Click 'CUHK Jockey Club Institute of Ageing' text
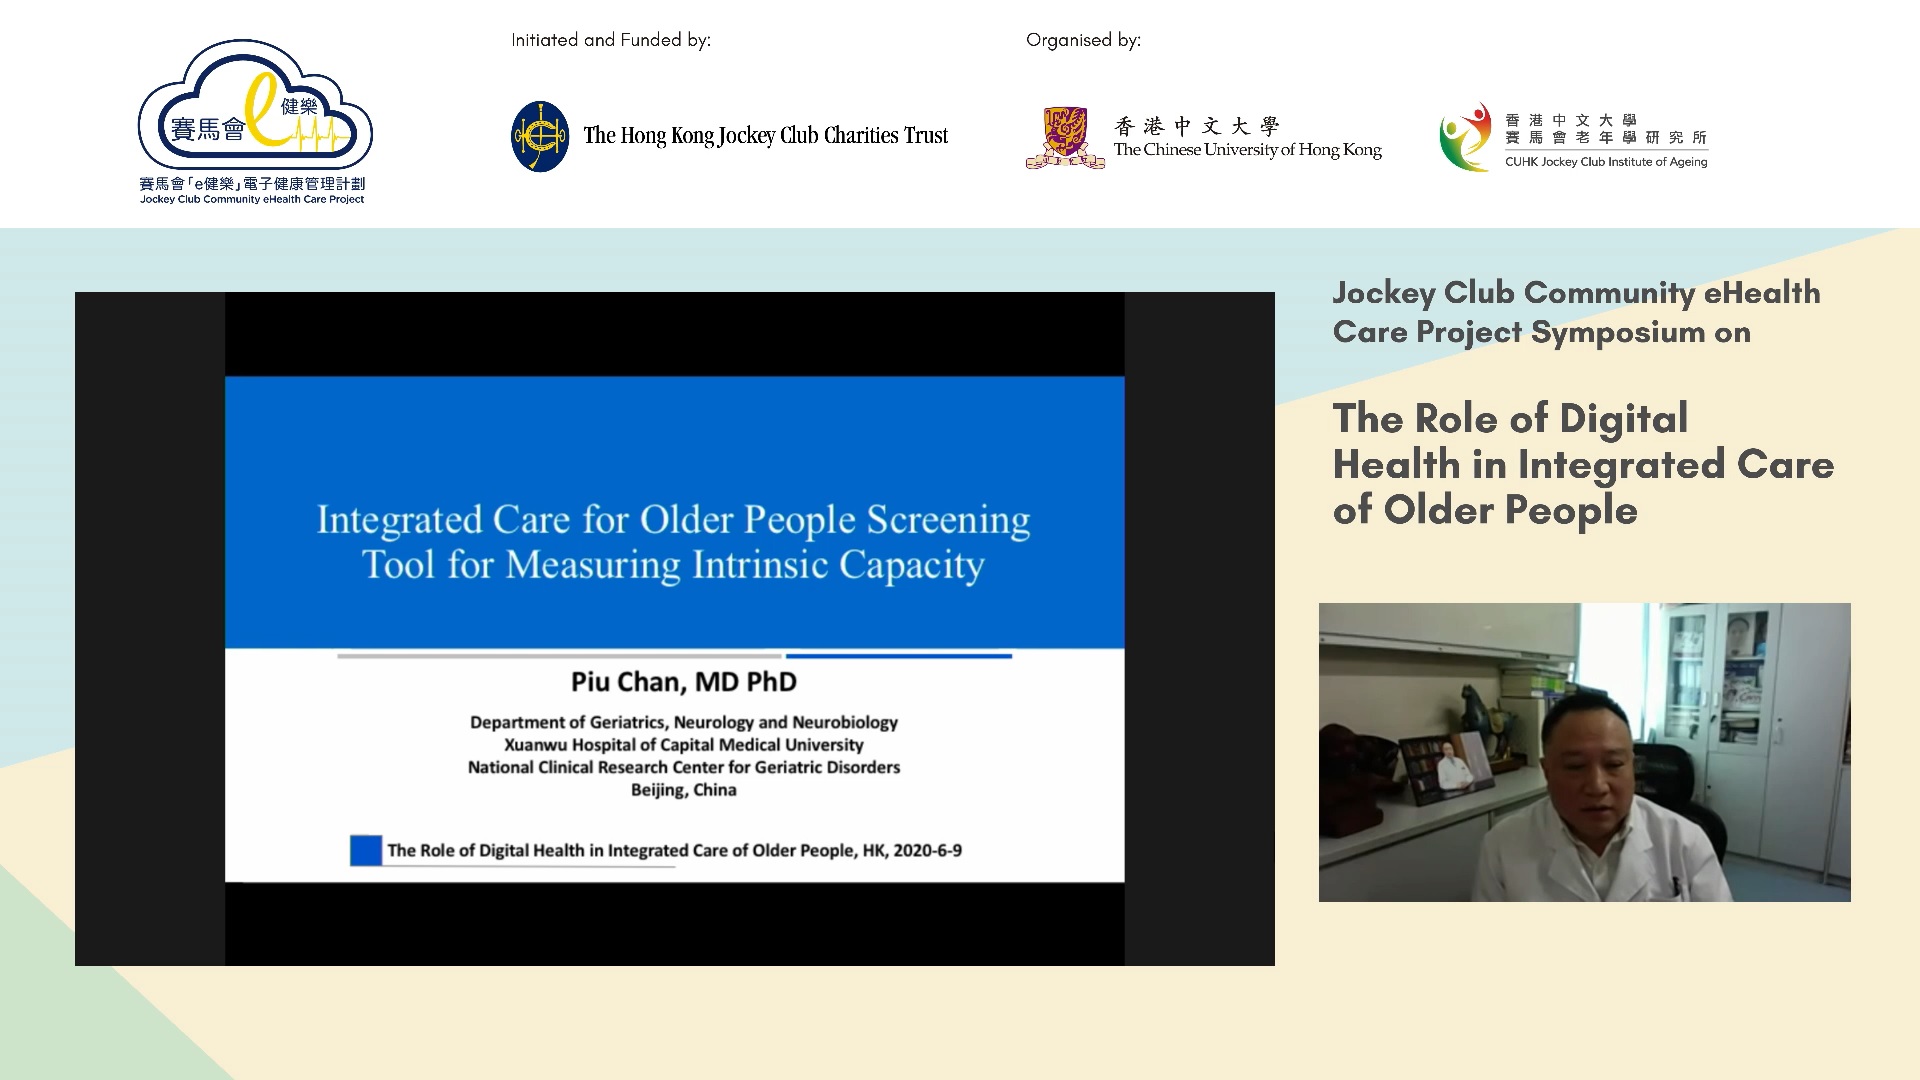 point(1606,162)
